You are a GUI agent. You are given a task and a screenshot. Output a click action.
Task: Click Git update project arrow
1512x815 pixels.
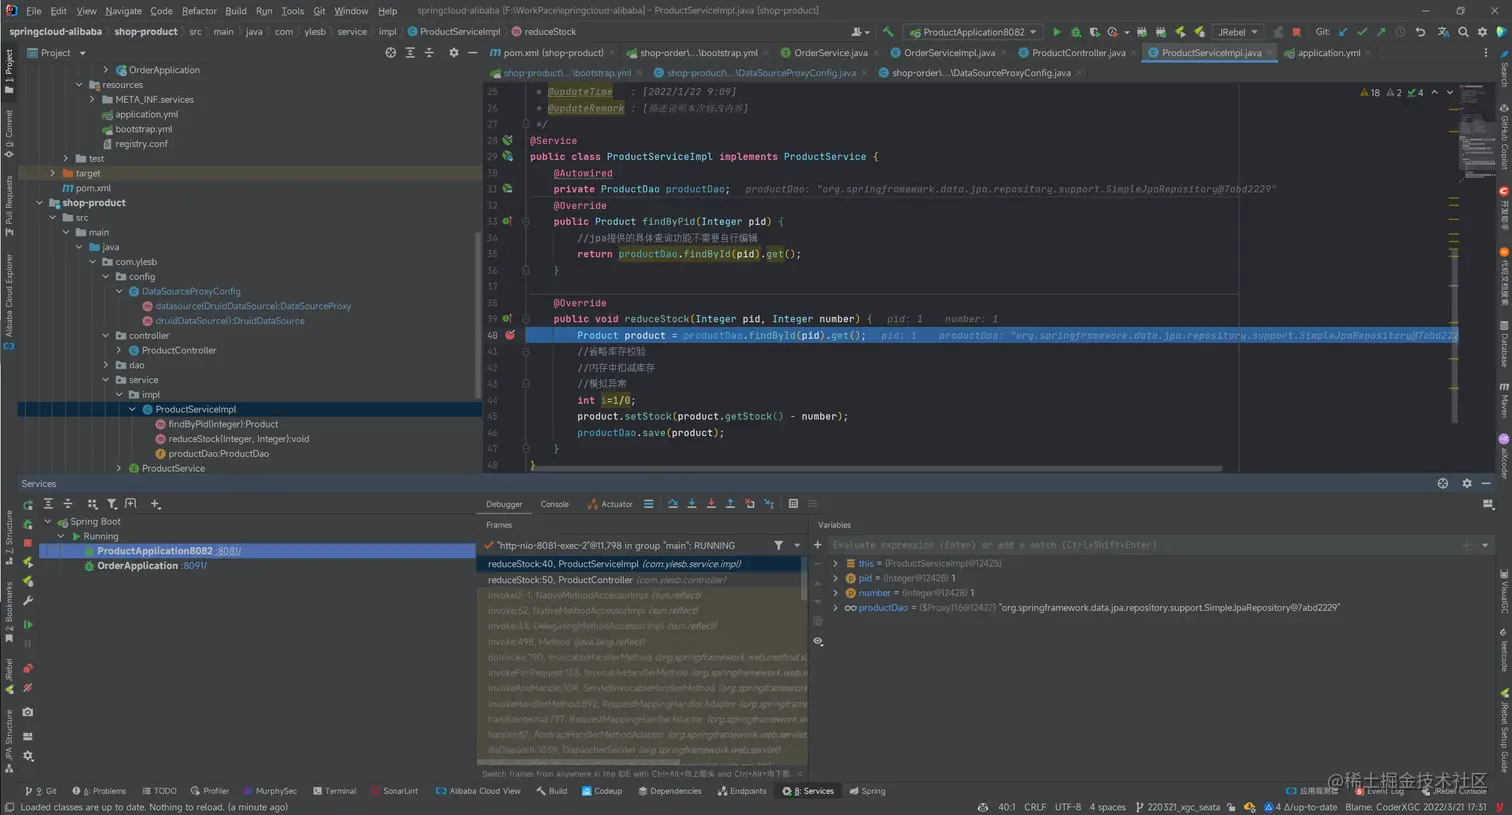point(1343,32)
